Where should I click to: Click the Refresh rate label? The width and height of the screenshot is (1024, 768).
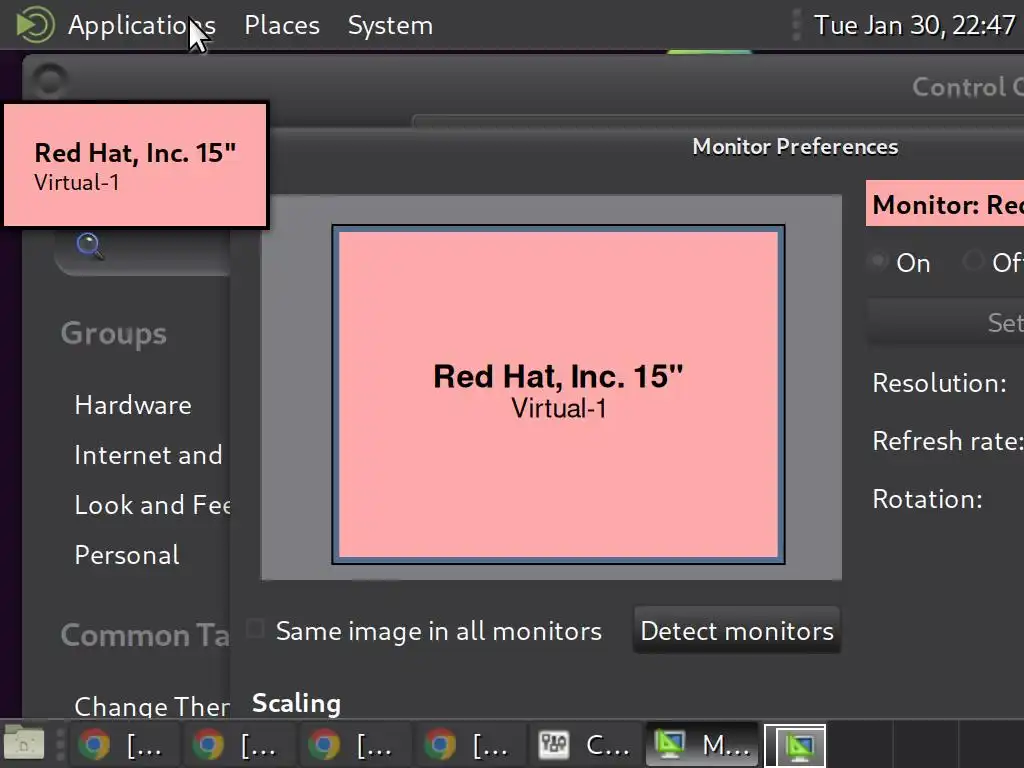(948, 441)
